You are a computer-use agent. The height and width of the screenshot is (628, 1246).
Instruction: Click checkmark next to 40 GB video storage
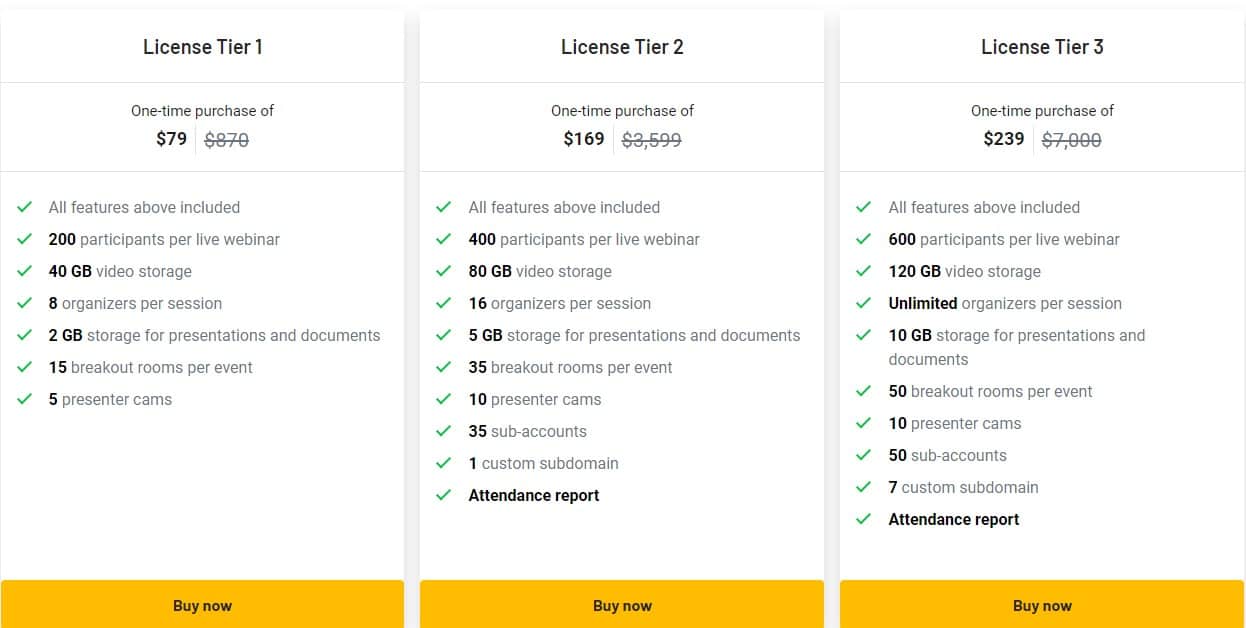point(25,272)
